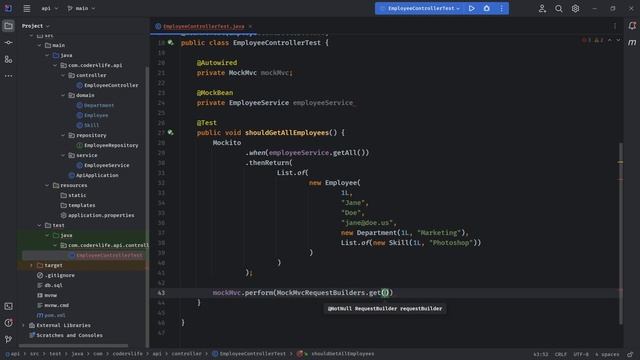Open the Problems tool window
The image size is (640, 360).
(8, 323)
